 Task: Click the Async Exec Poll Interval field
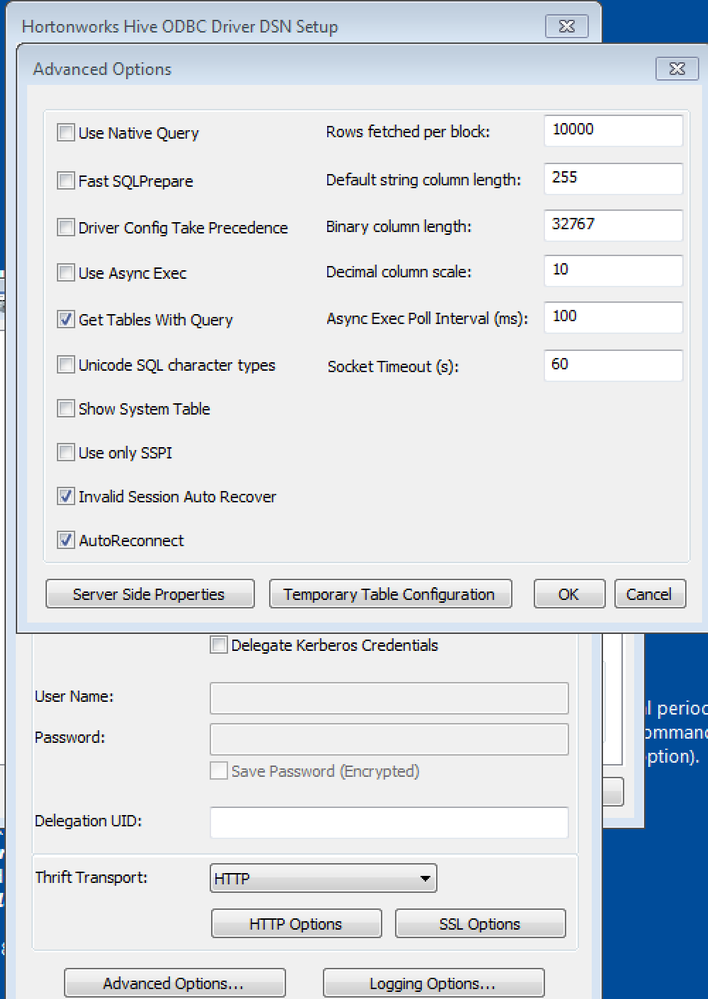click(x=613, y=317)
